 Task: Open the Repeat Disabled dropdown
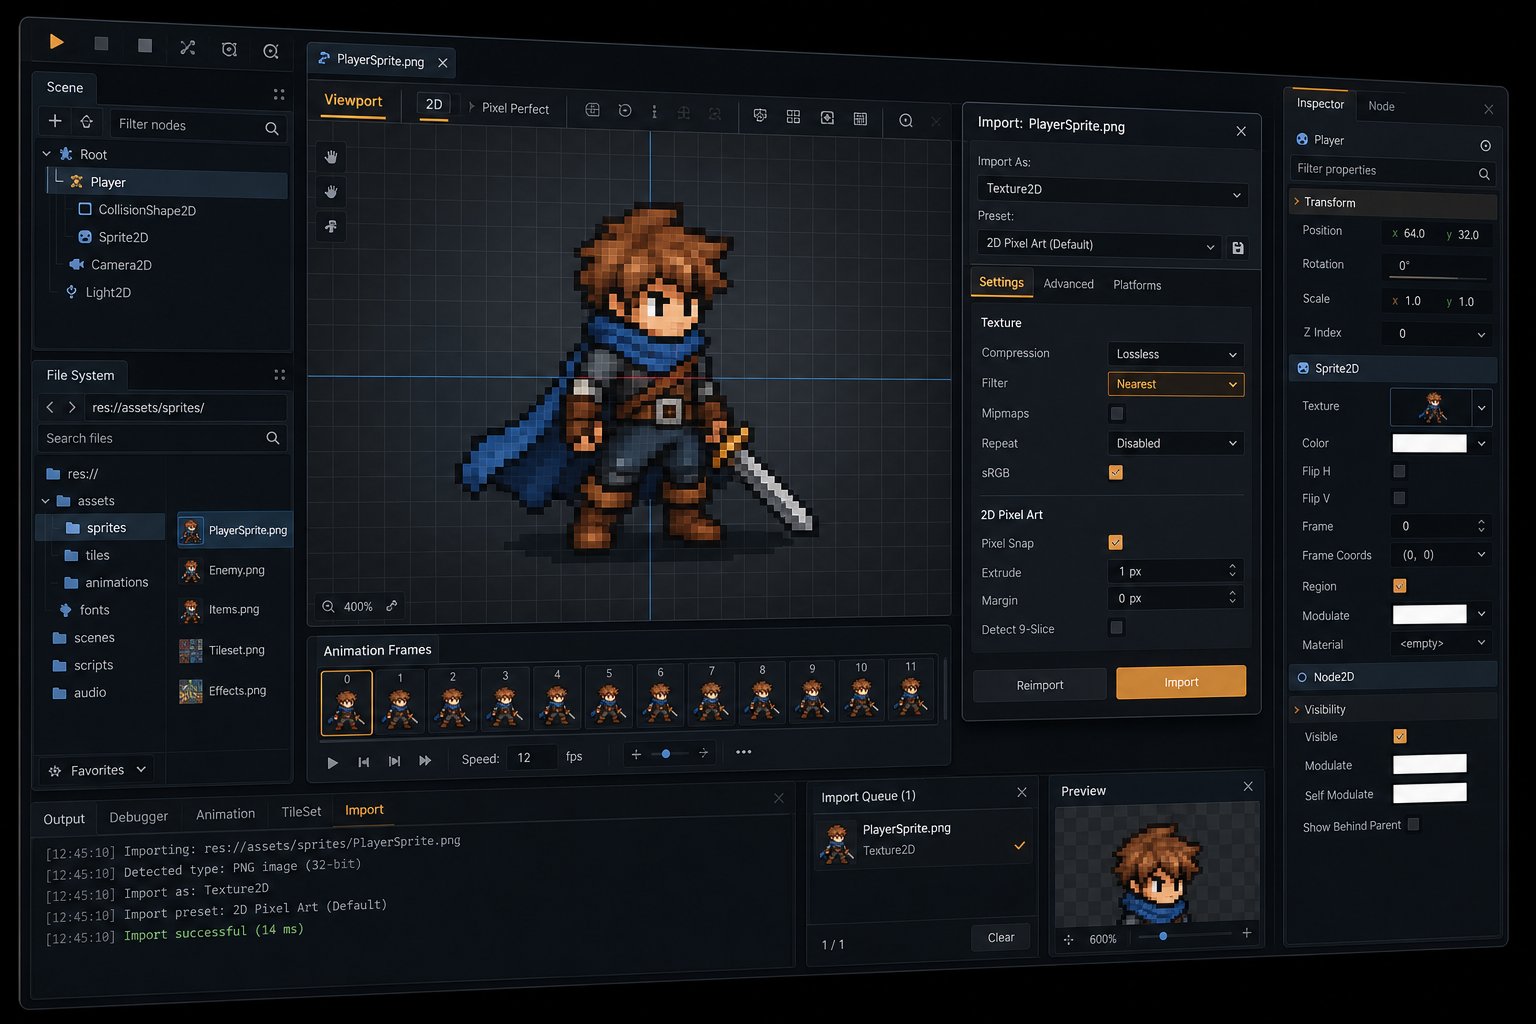click(1176, 443)
